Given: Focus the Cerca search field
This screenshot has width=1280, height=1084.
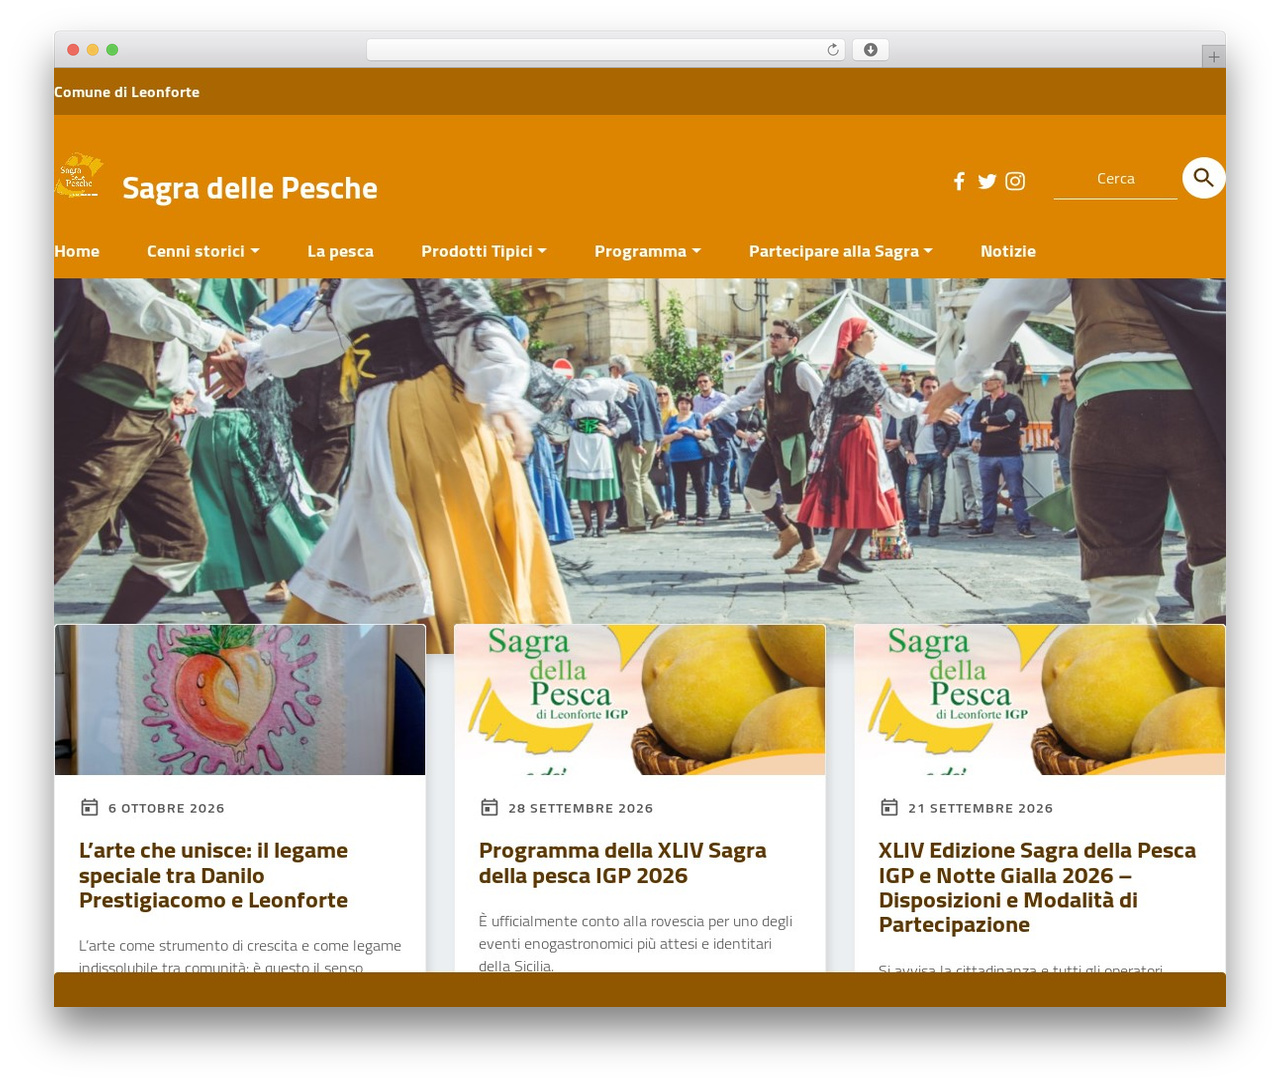Looking at the screenshot, I should (x=1115, y=179).
